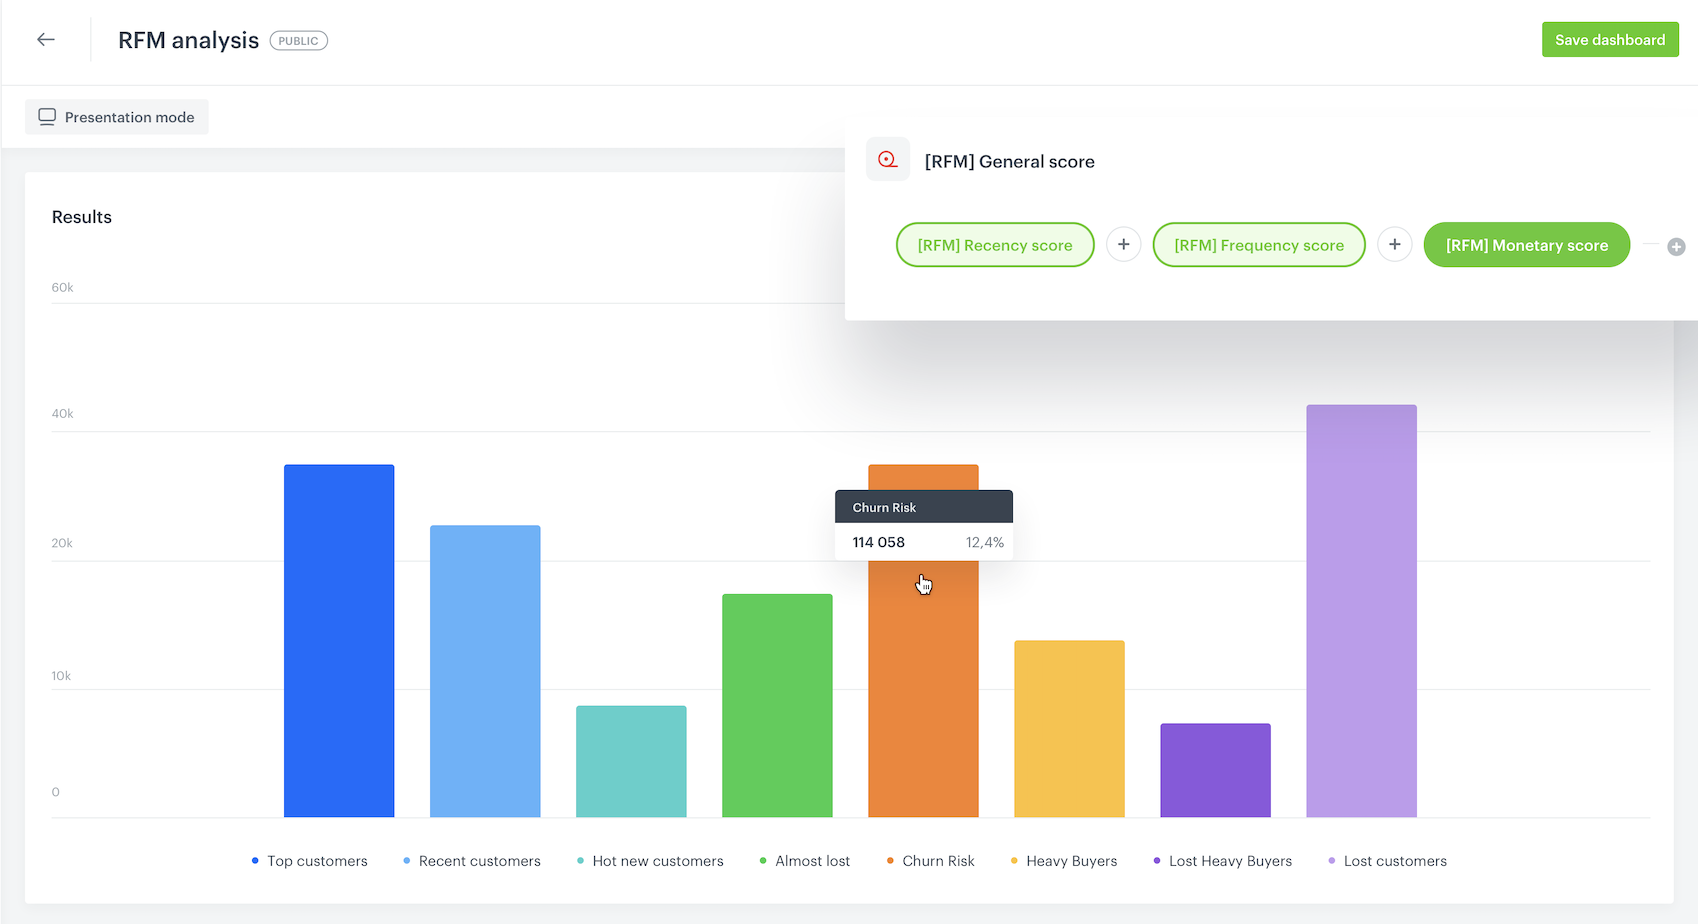Viewport: 1698px width, 924px height.
Task: Select the [RFM] Frequency score pill
Action: [1259, 244]
